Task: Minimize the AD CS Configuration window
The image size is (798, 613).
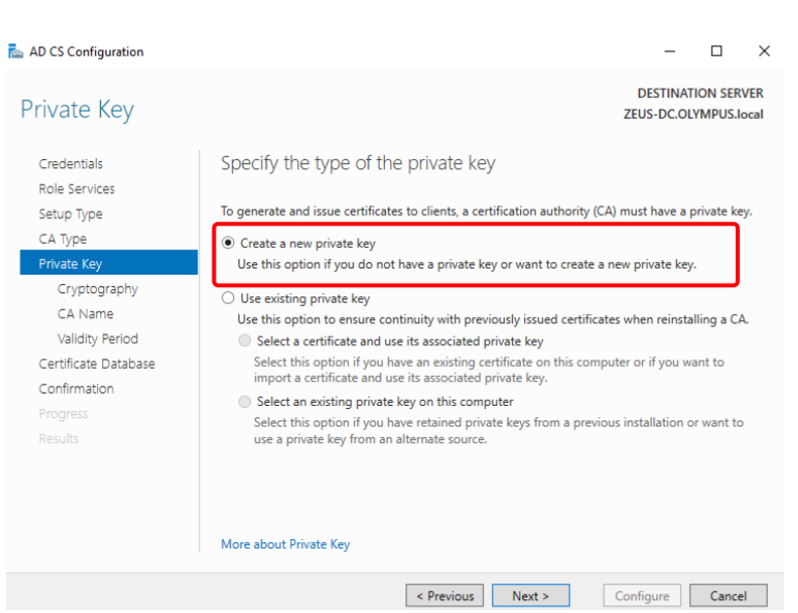Action: (x=670, y=52)
